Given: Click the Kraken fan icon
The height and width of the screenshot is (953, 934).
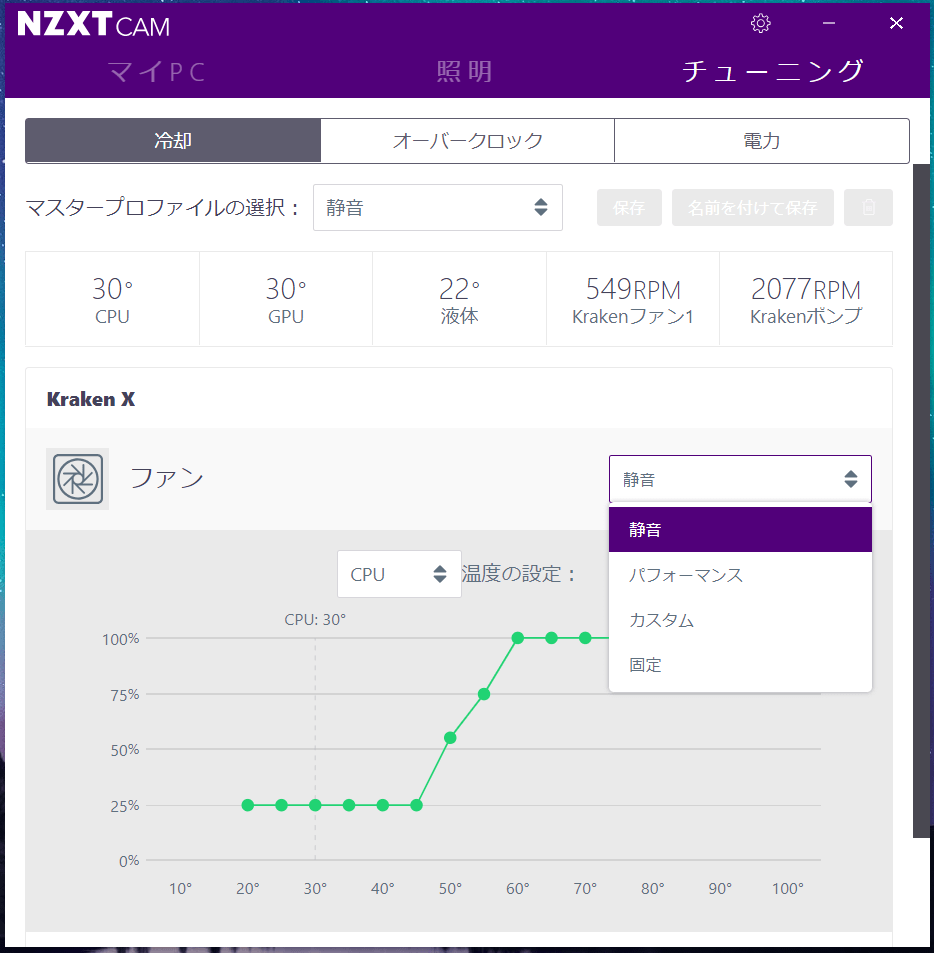Looking at the screenshot, I should [x=78, y=479].
